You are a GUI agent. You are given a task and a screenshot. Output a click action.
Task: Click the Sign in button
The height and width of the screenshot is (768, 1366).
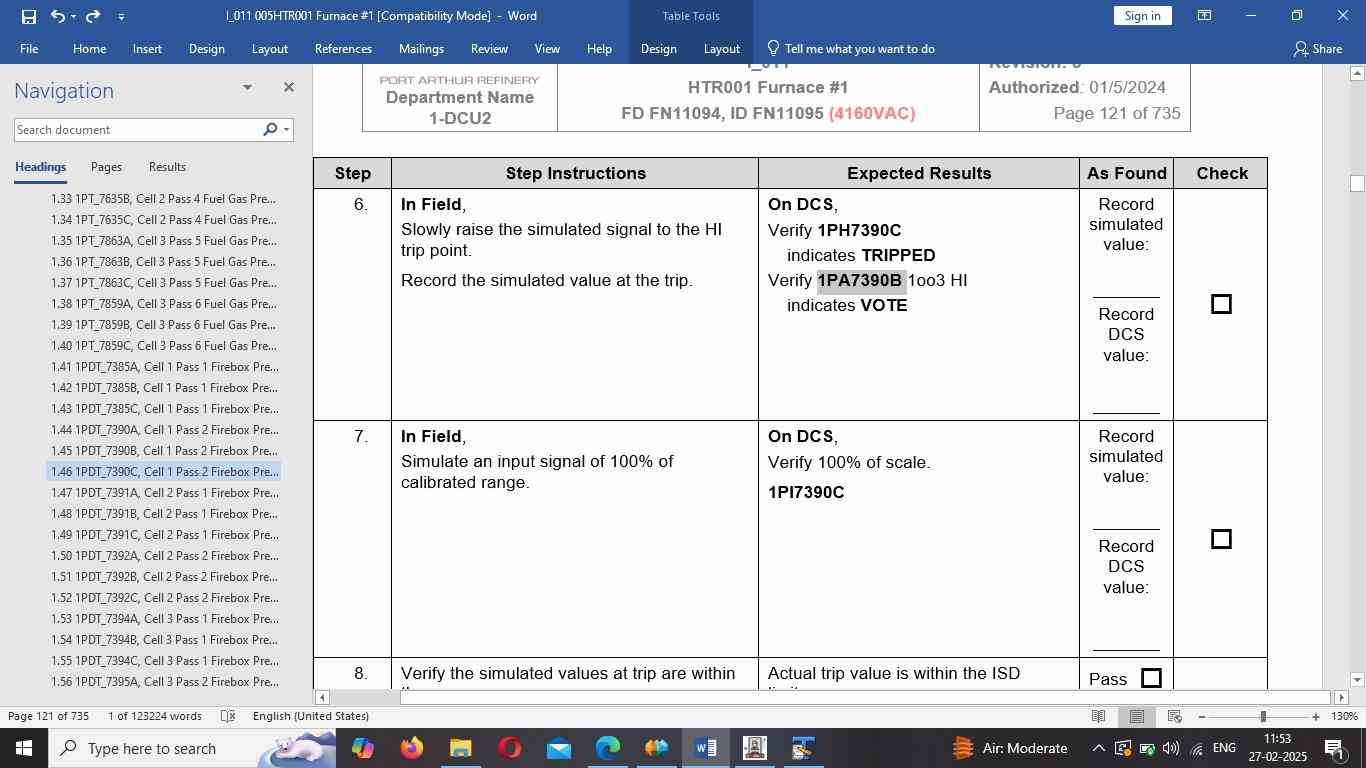1142,15
